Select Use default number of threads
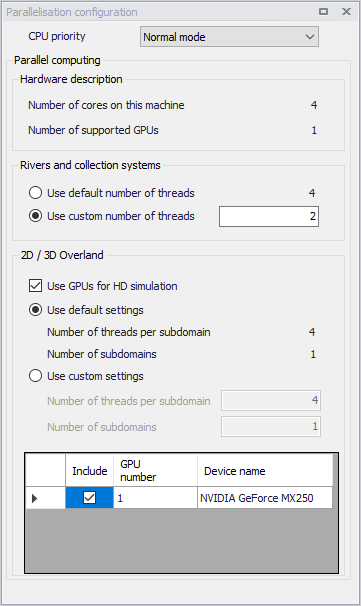 click(x=36, y=192)
